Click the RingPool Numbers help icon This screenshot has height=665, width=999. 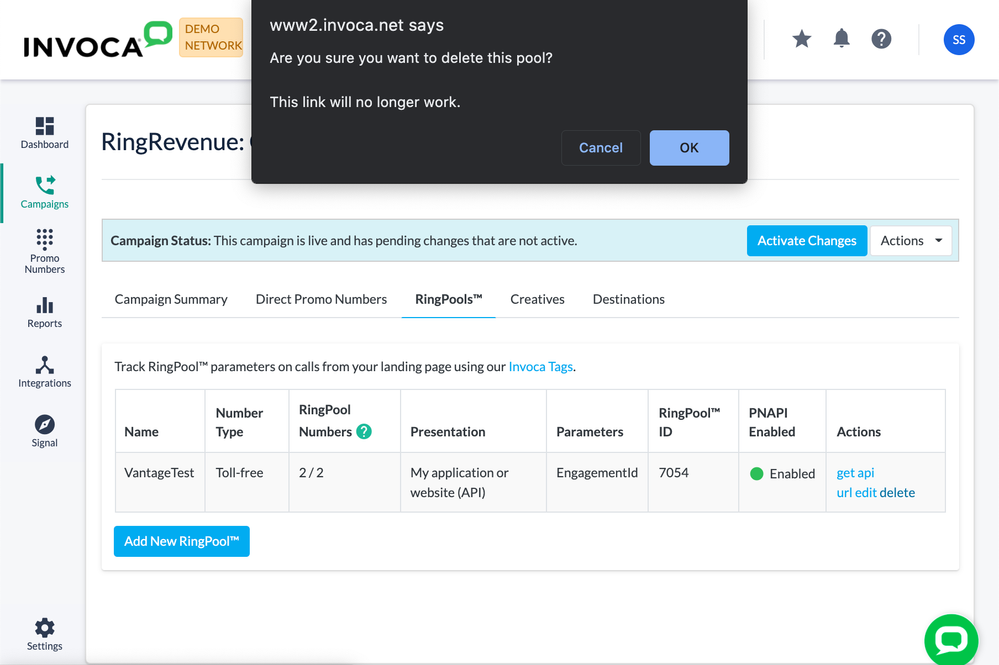tap(364, 432)
